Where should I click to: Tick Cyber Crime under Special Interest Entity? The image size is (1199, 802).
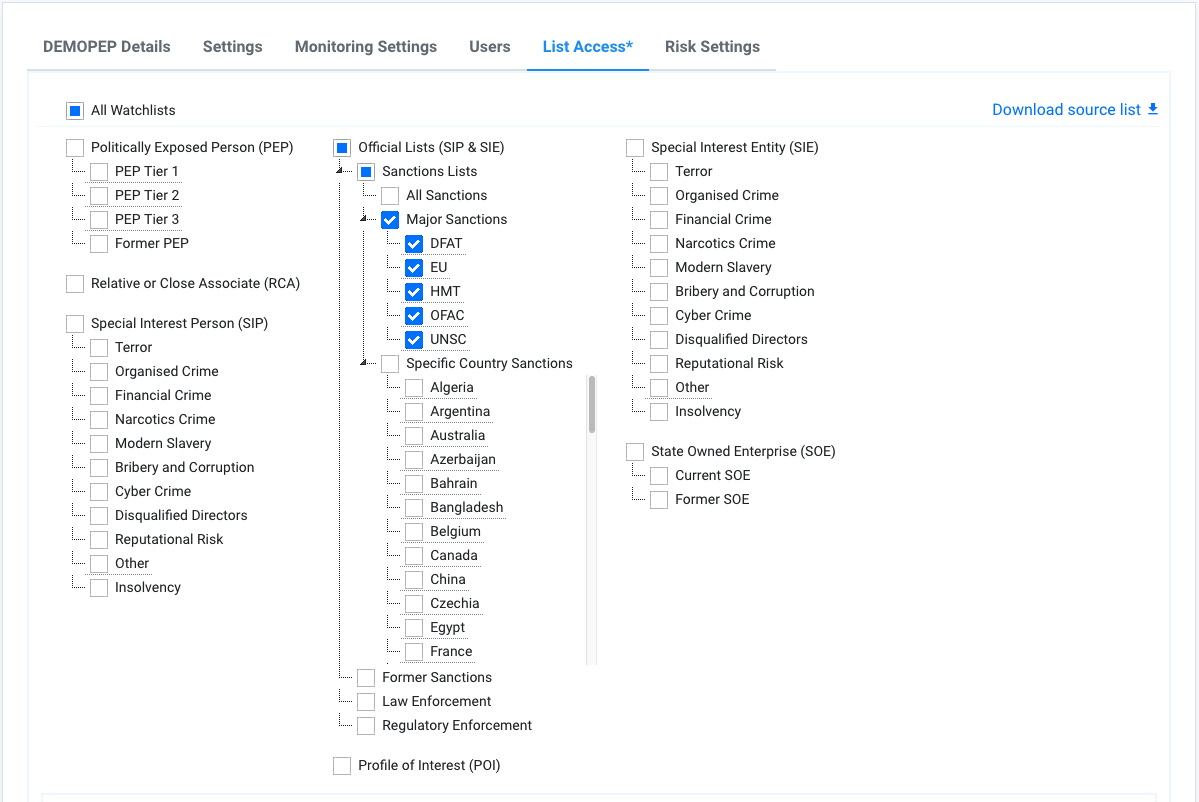(x=659, y=316)
